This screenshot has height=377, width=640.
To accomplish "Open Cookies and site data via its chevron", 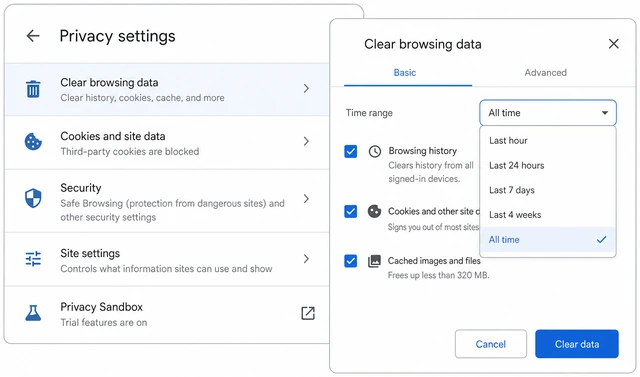I will point(306,141).
